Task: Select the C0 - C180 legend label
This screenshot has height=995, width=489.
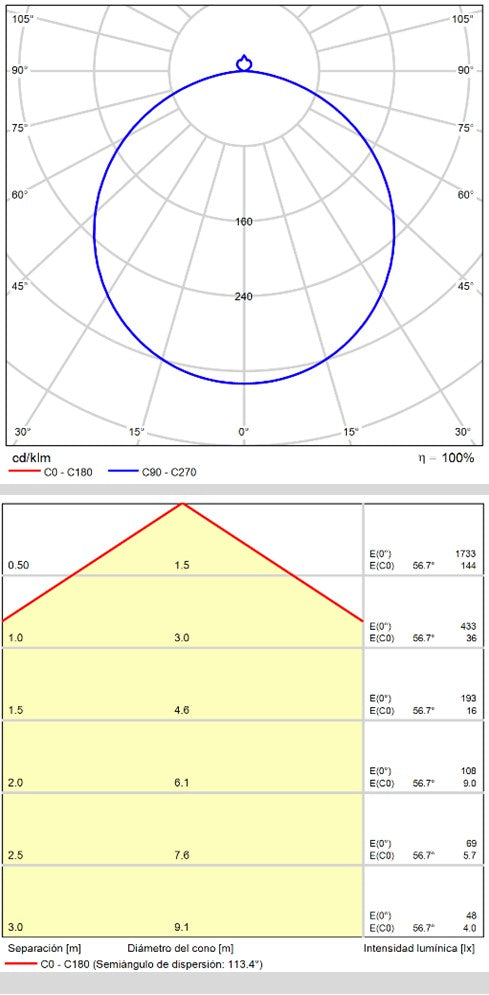Action: tap(67, 472)
